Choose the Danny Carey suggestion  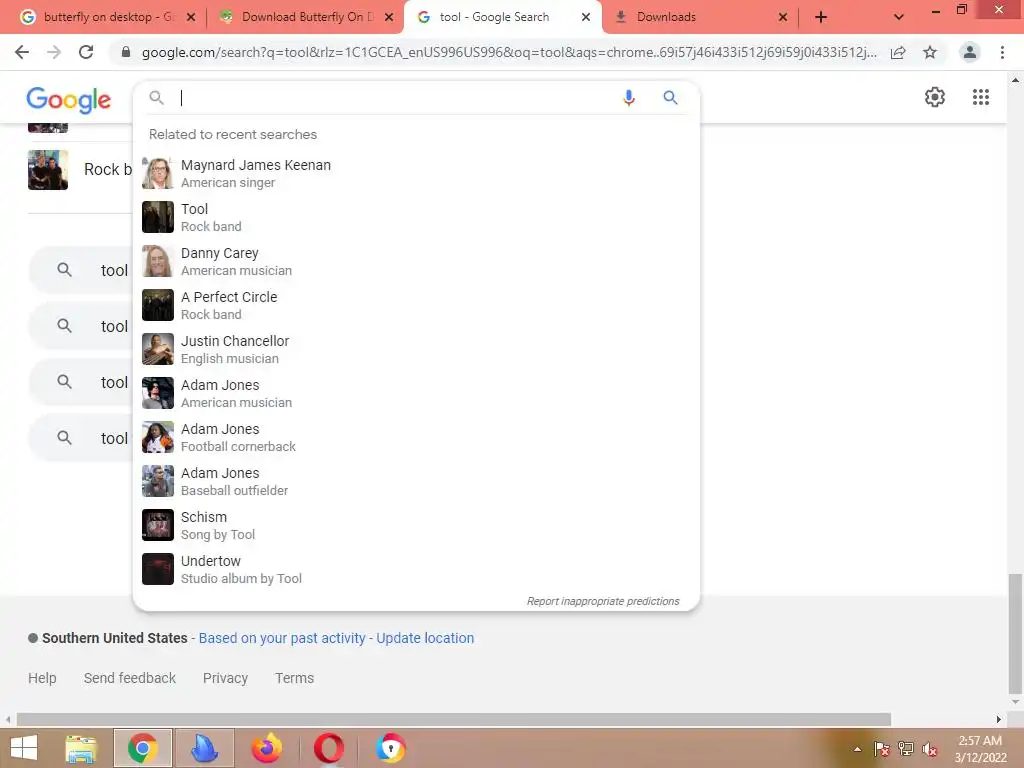416,261
